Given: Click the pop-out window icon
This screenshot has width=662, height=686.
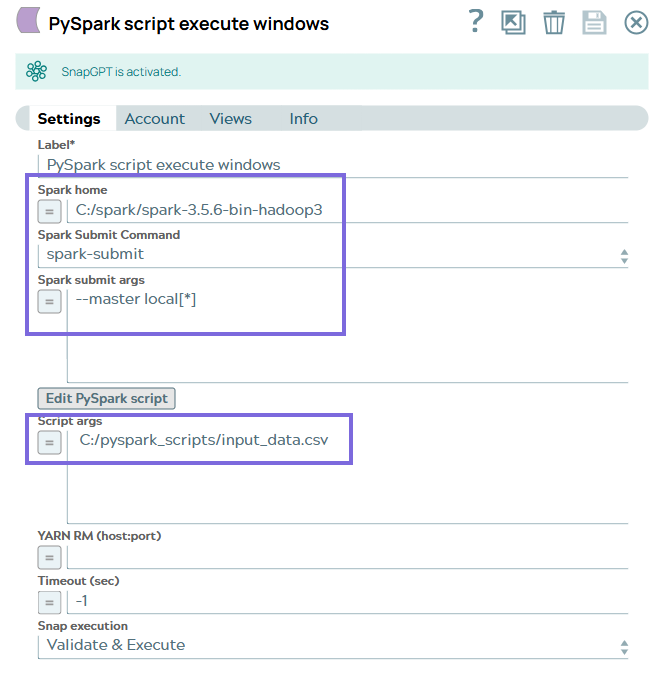Looking at the screenshot, I should tap(514, 22).
